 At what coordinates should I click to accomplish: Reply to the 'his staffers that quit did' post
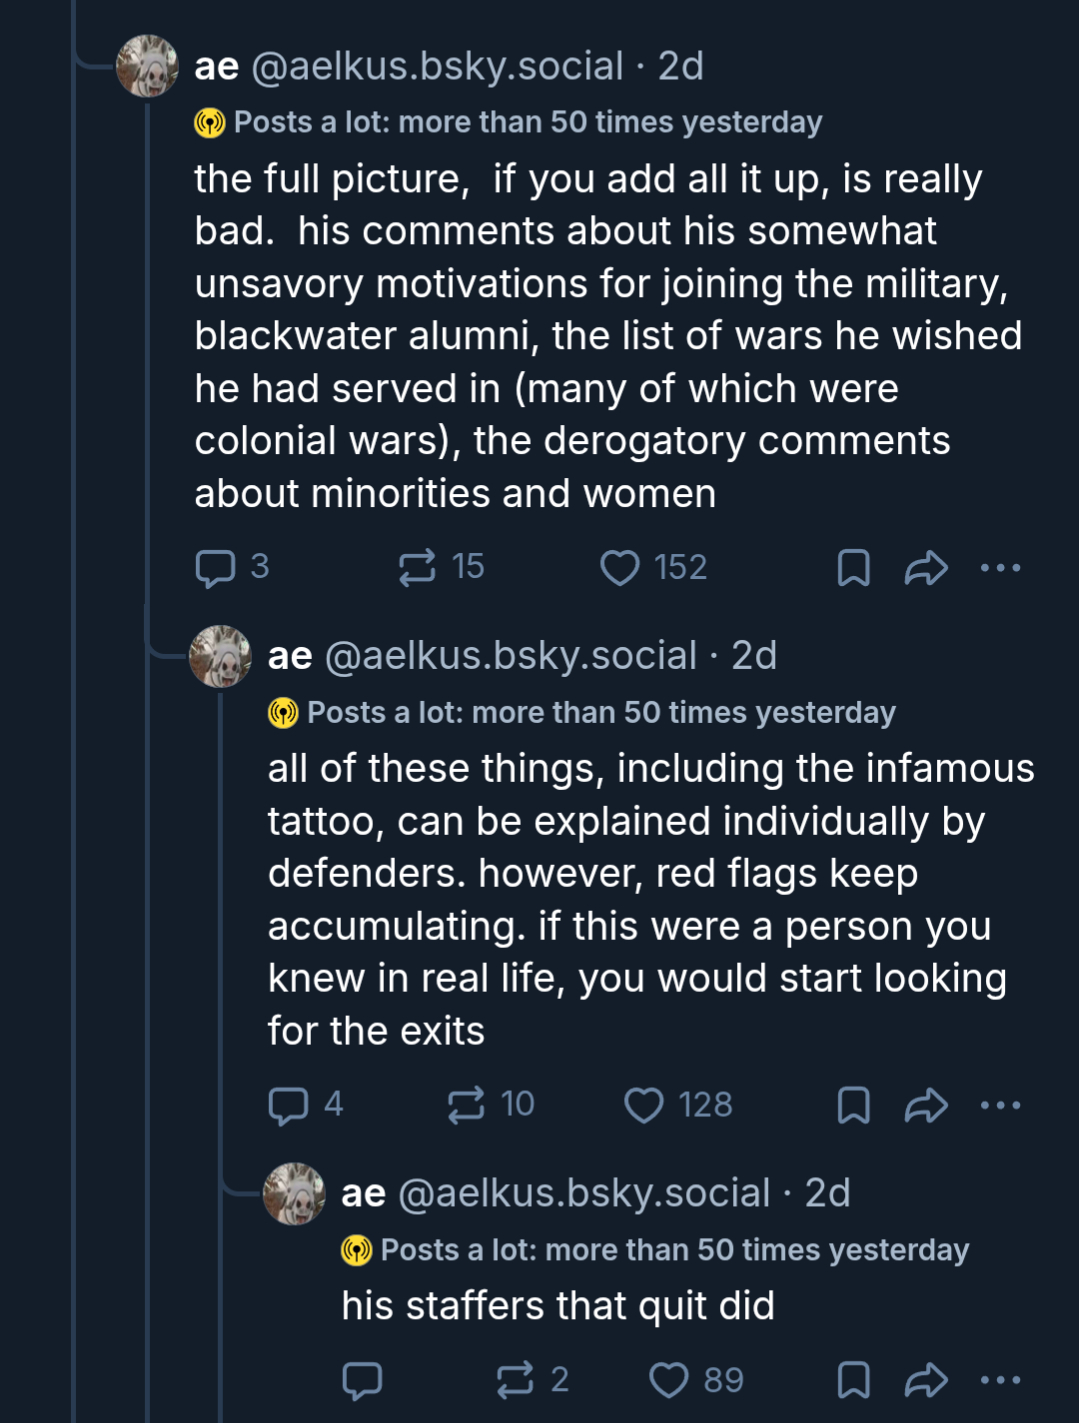click(362, 1380)
